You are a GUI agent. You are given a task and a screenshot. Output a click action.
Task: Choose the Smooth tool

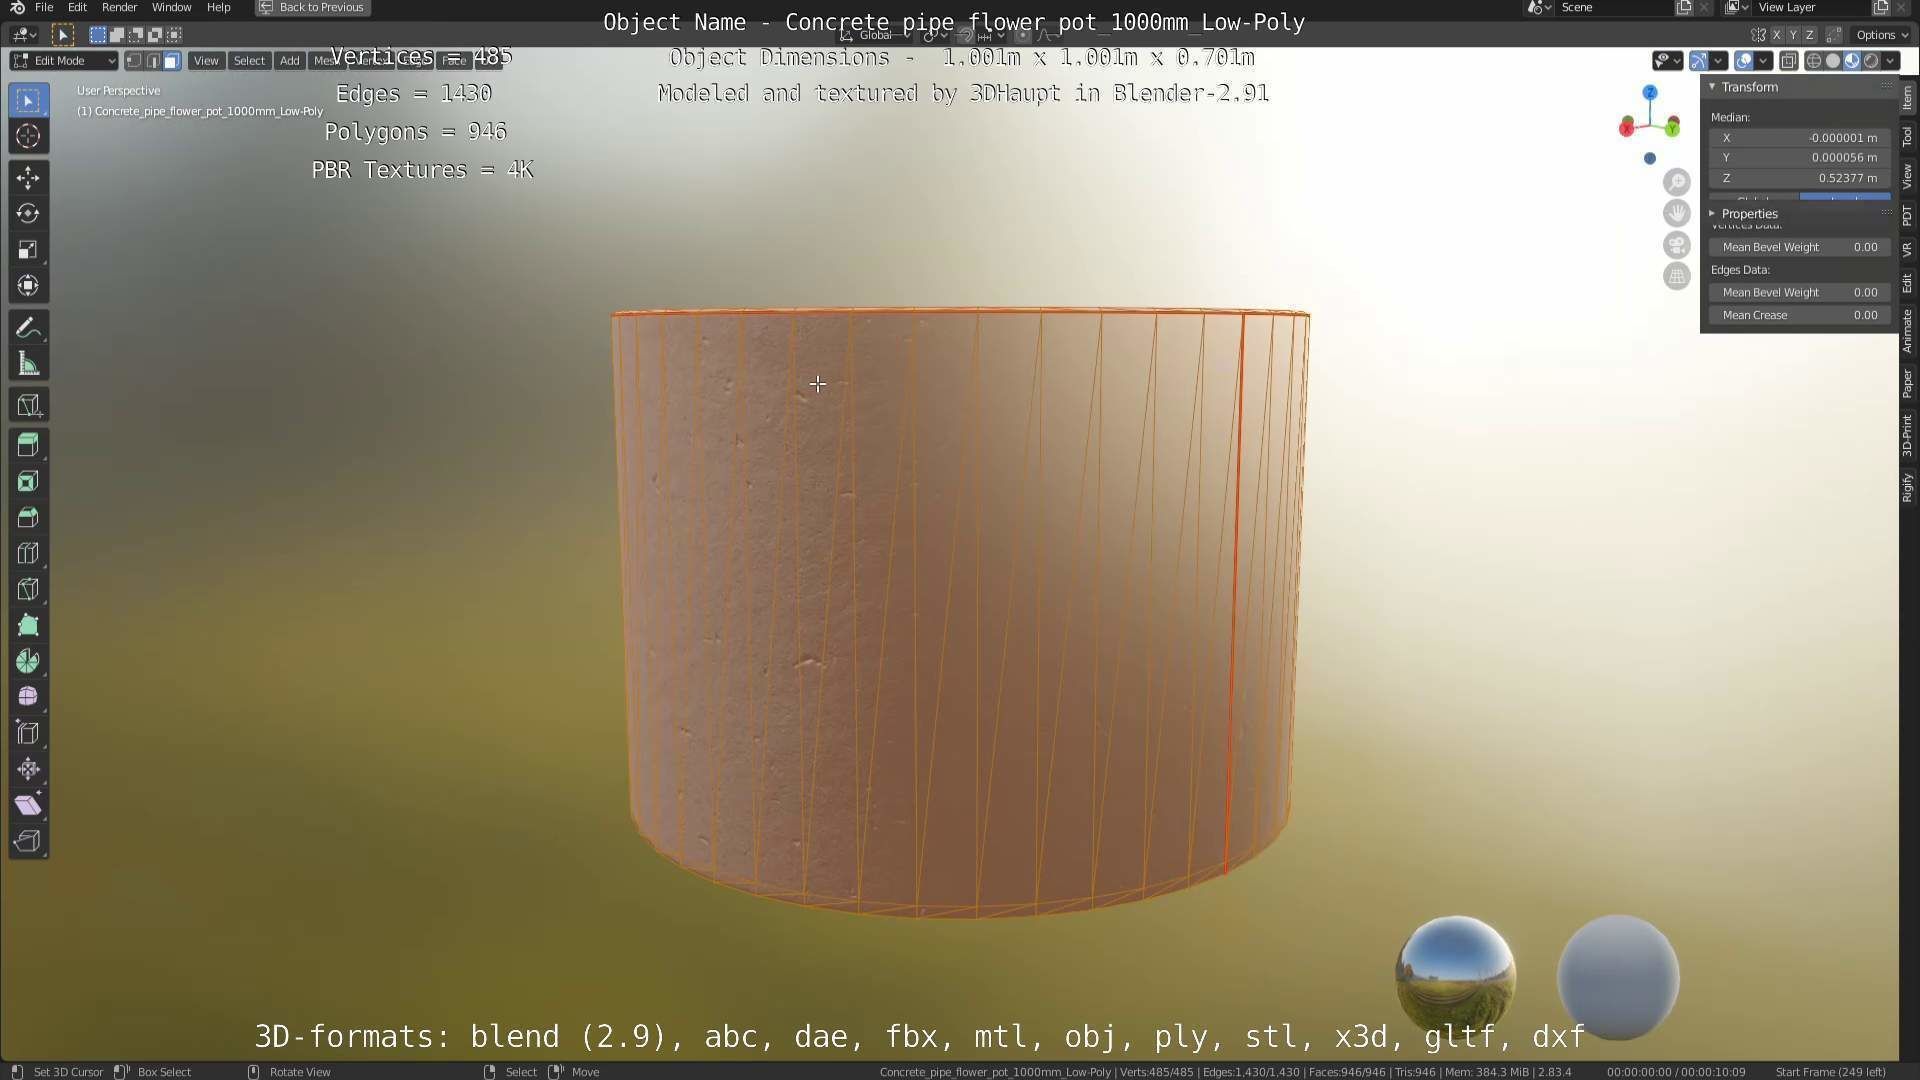(28, 697)
